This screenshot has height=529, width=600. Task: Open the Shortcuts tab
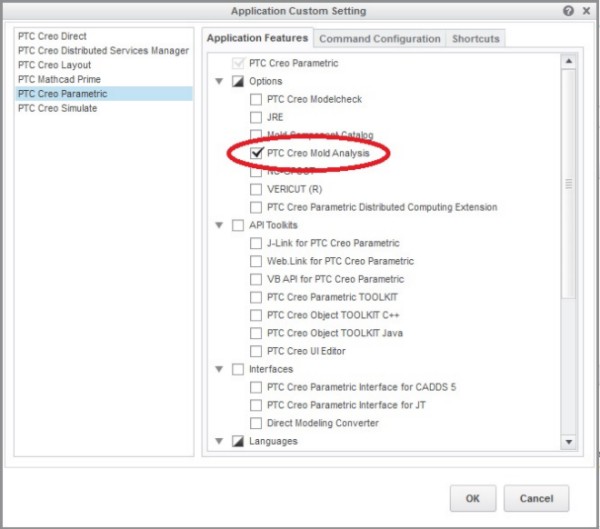476,39
